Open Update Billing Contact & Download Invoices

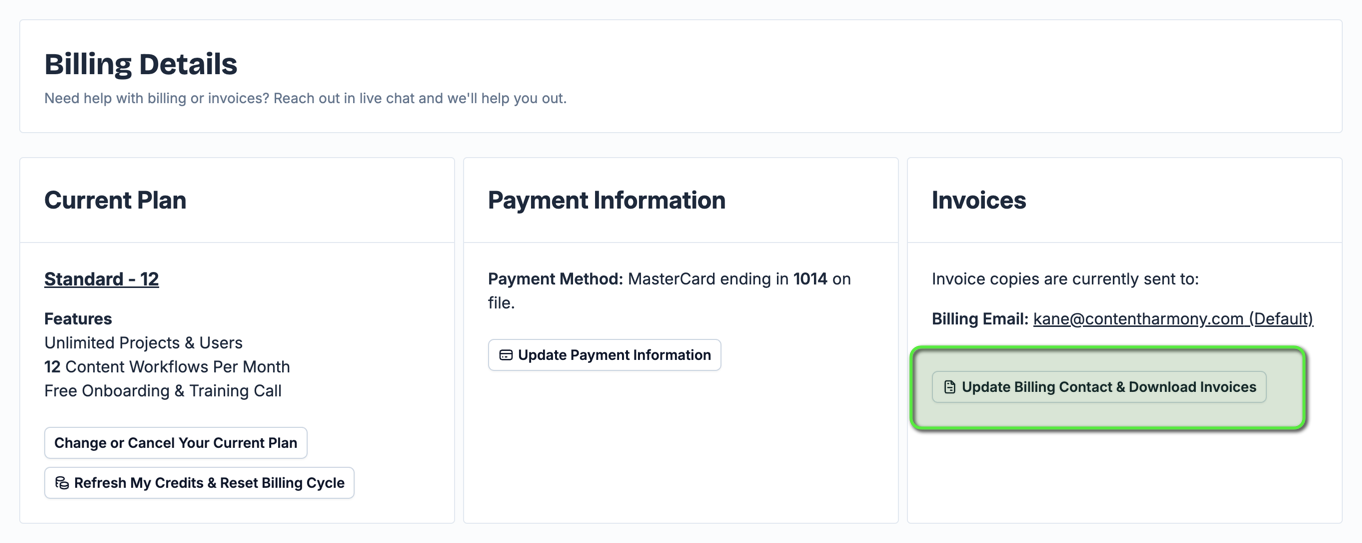click(1099, 387)
